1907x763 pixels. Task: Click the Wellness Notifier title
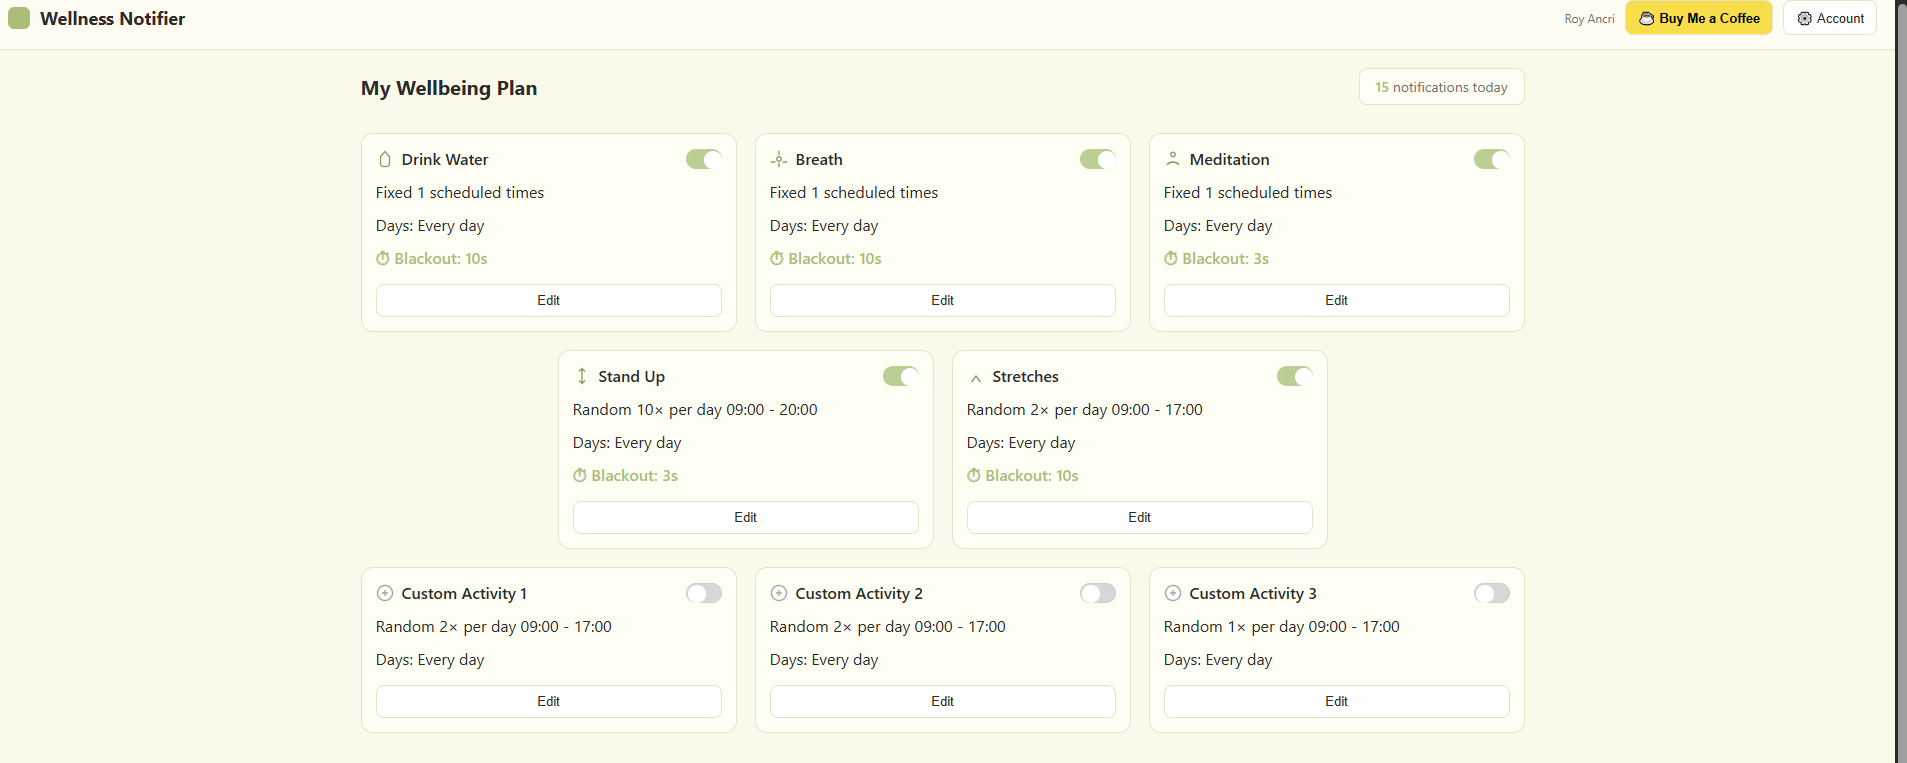pyautogui.click(x=113, y=18)
